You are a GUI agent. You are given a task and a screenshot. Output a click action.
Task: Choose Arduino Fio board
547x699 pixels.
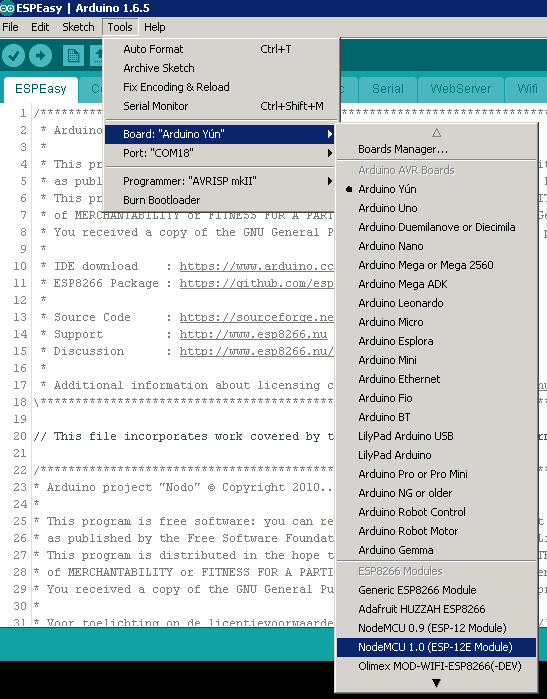(436, 398)
